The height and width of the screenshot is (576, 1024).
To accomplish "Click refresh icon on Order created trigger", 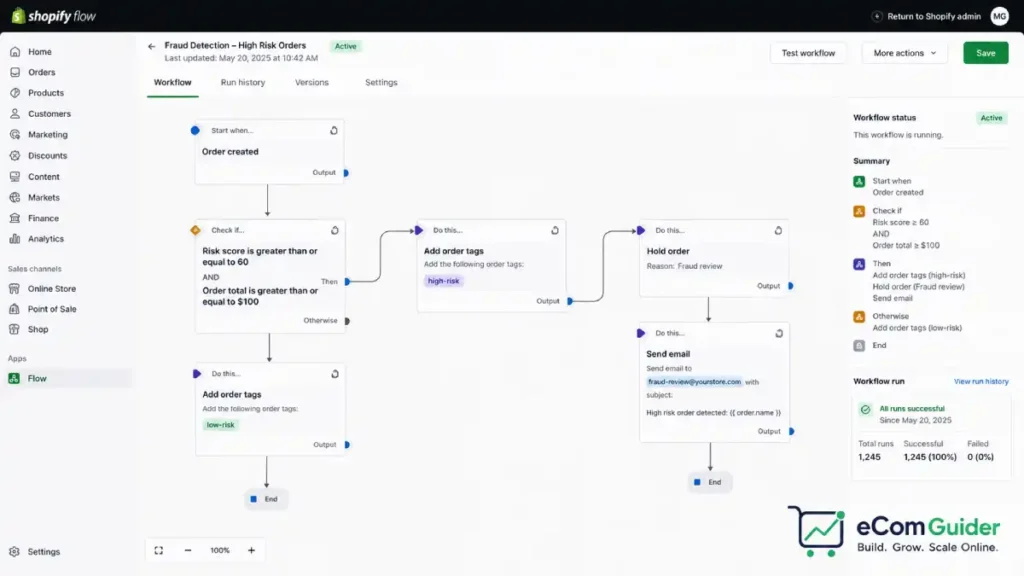I will (x=334, y=131).
